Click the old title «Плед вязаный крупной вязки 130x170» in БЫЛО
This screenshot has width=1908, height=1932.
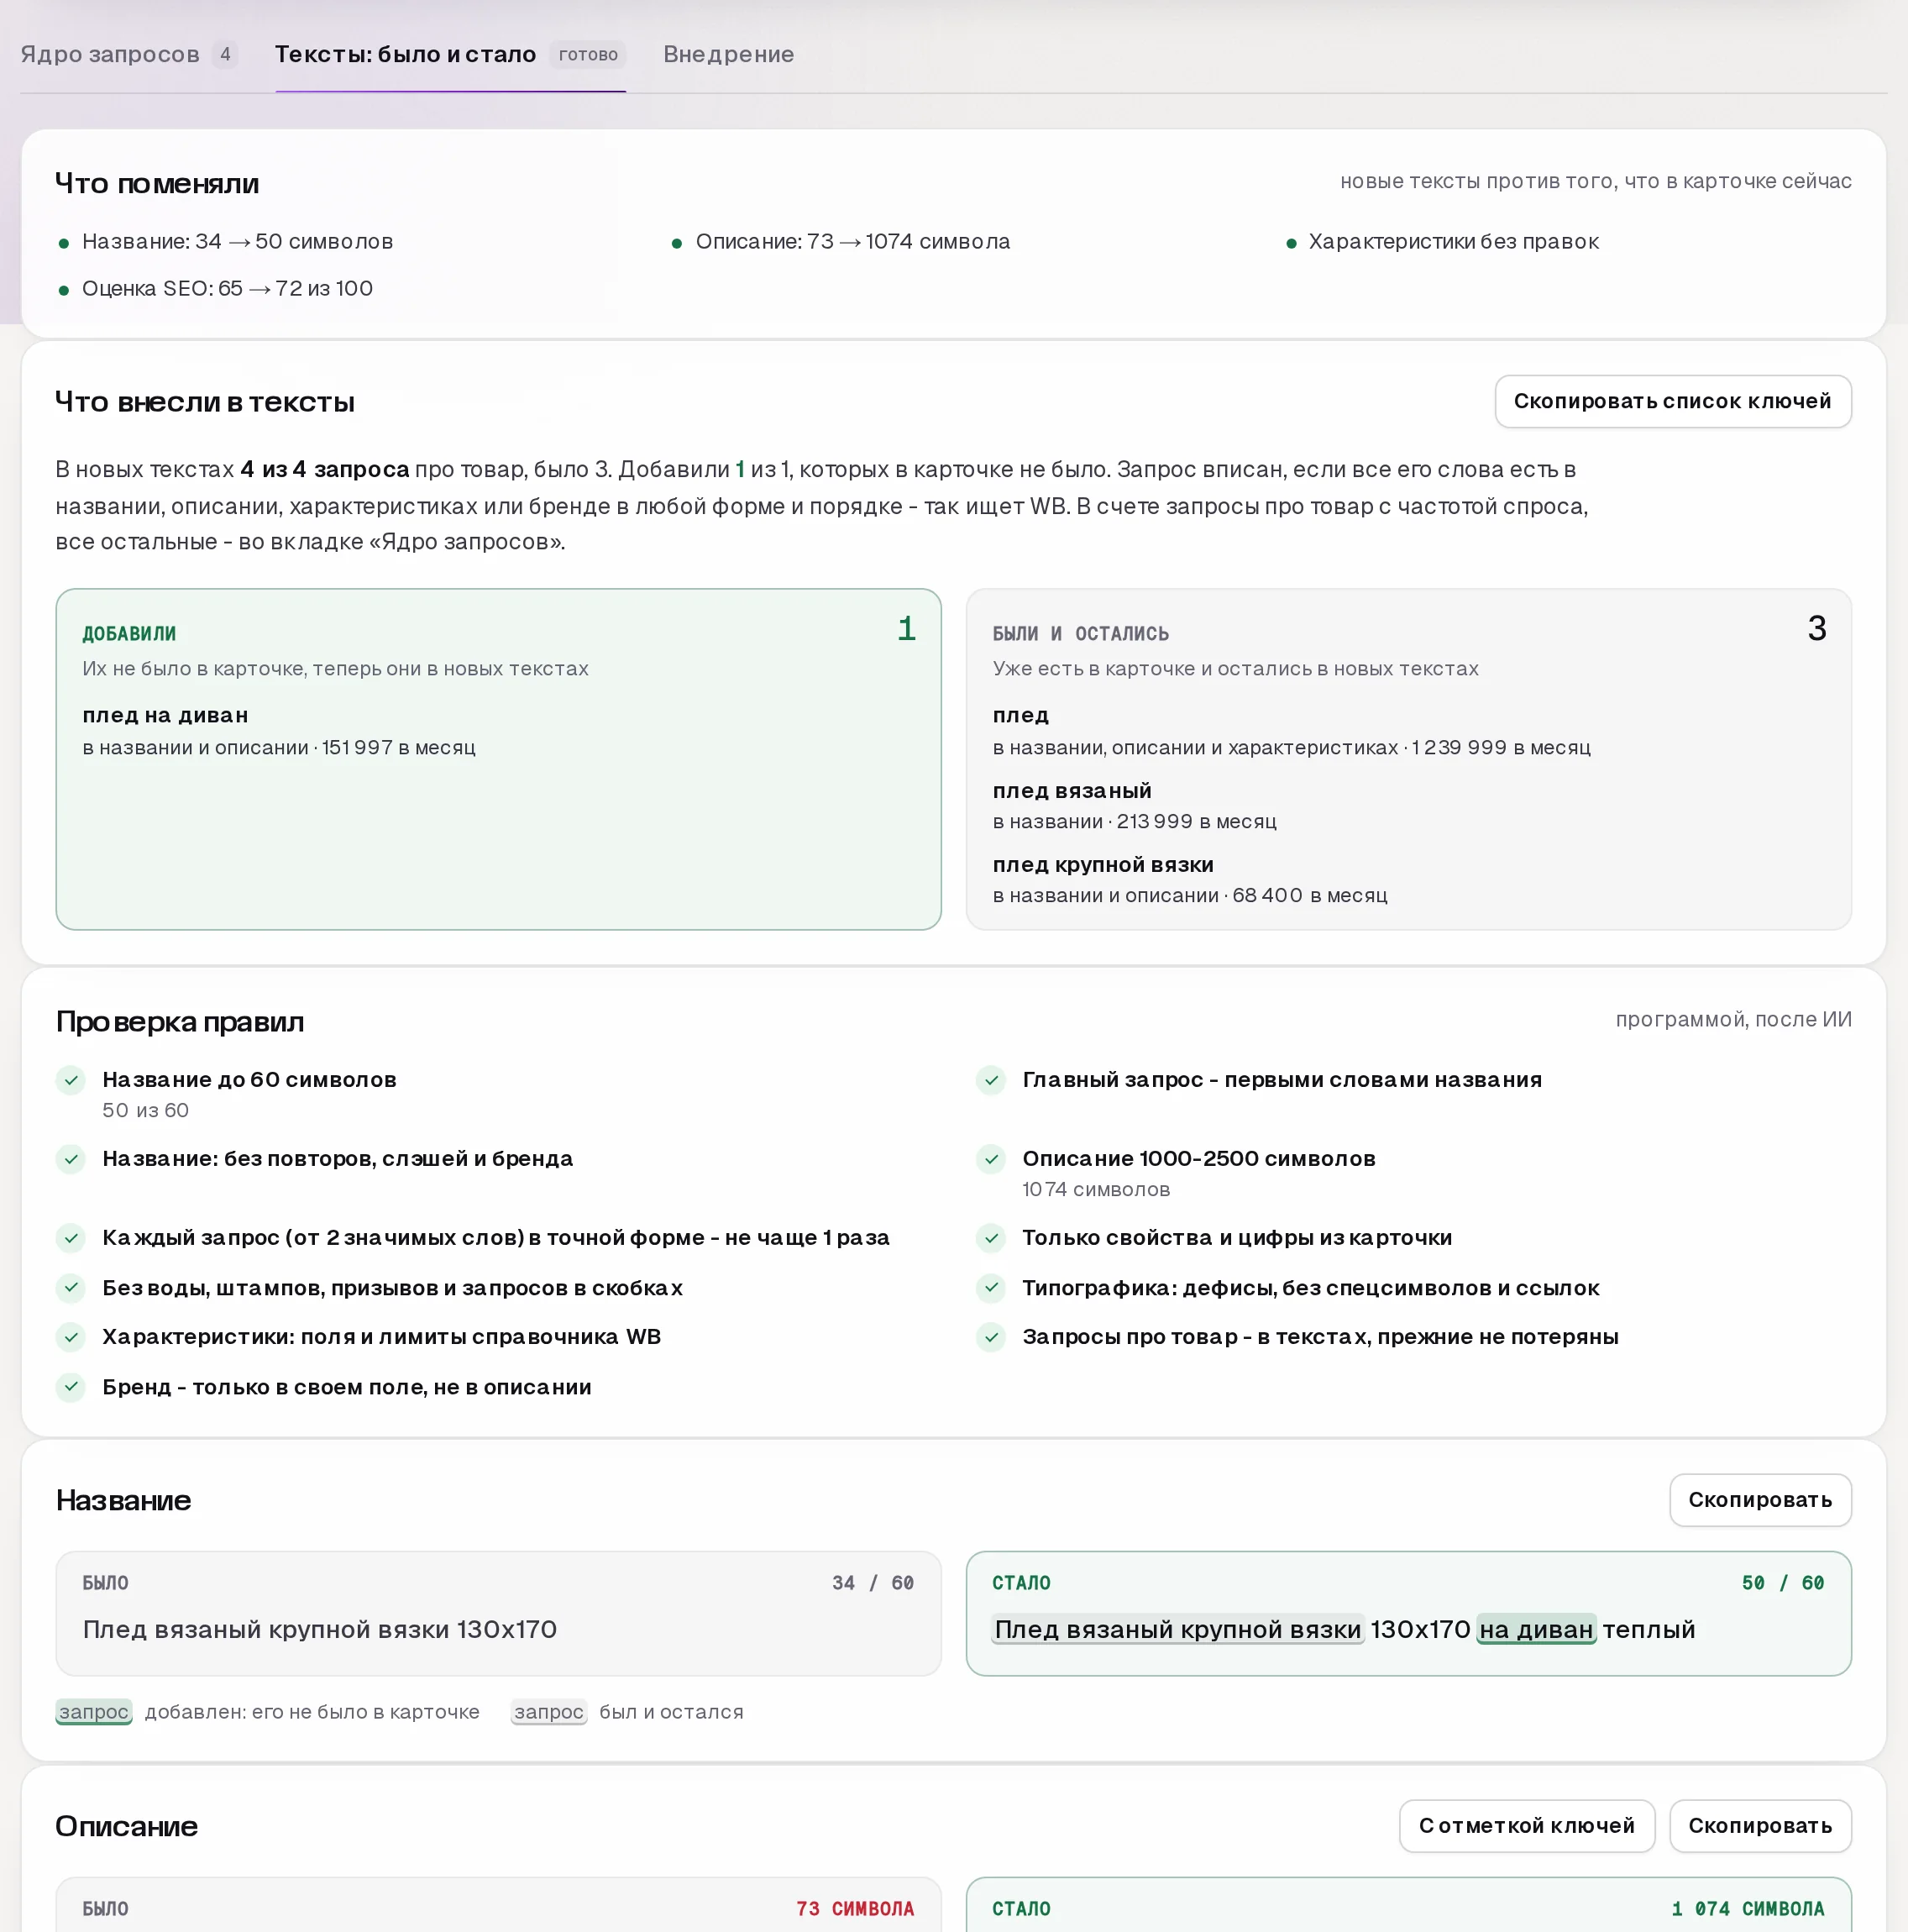click(x=320, y=1629)
